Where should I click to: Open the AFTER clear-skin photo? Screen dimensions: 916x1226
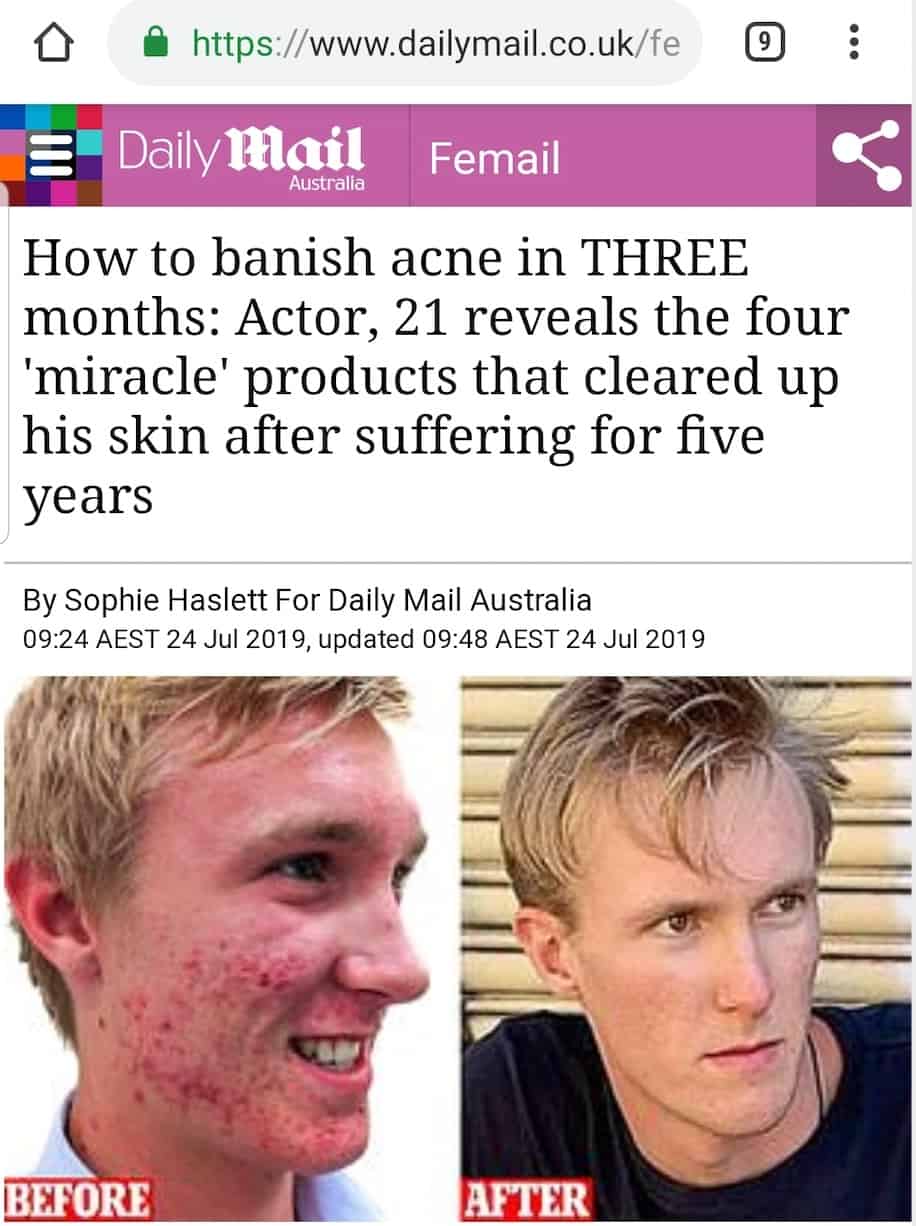click(x=686, y=949)
